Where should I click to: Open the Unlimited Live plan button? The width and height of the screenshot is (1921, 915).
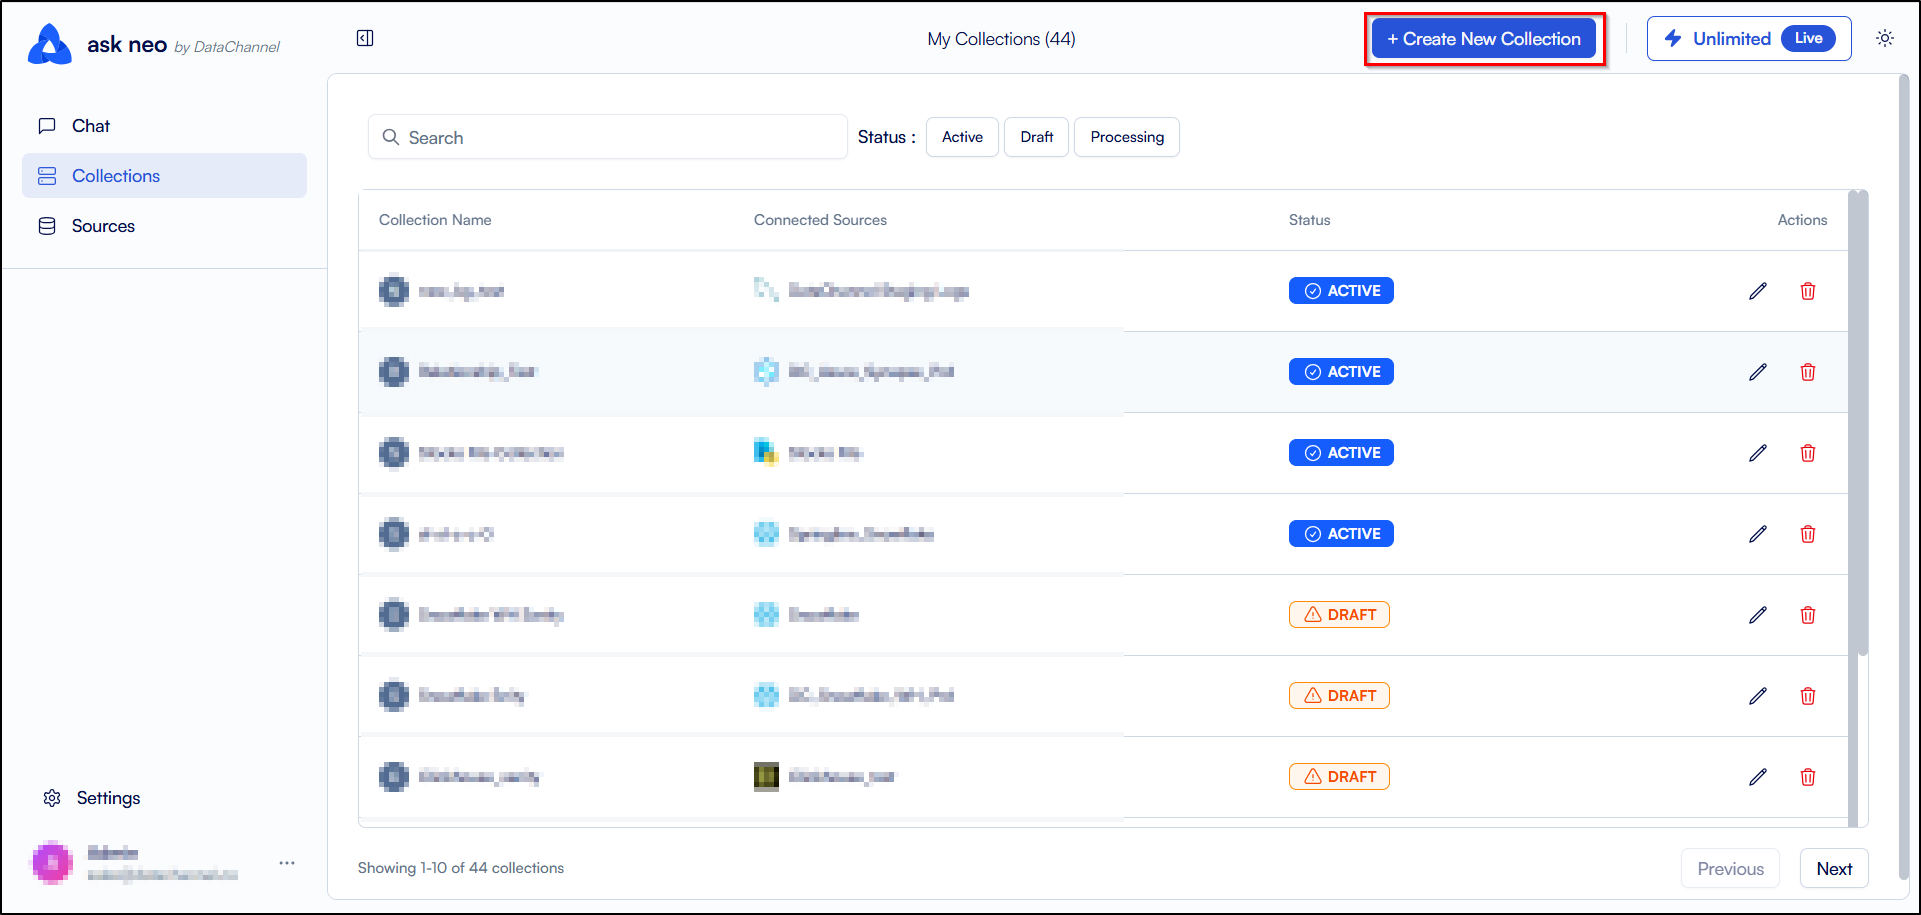[1748, 39]
